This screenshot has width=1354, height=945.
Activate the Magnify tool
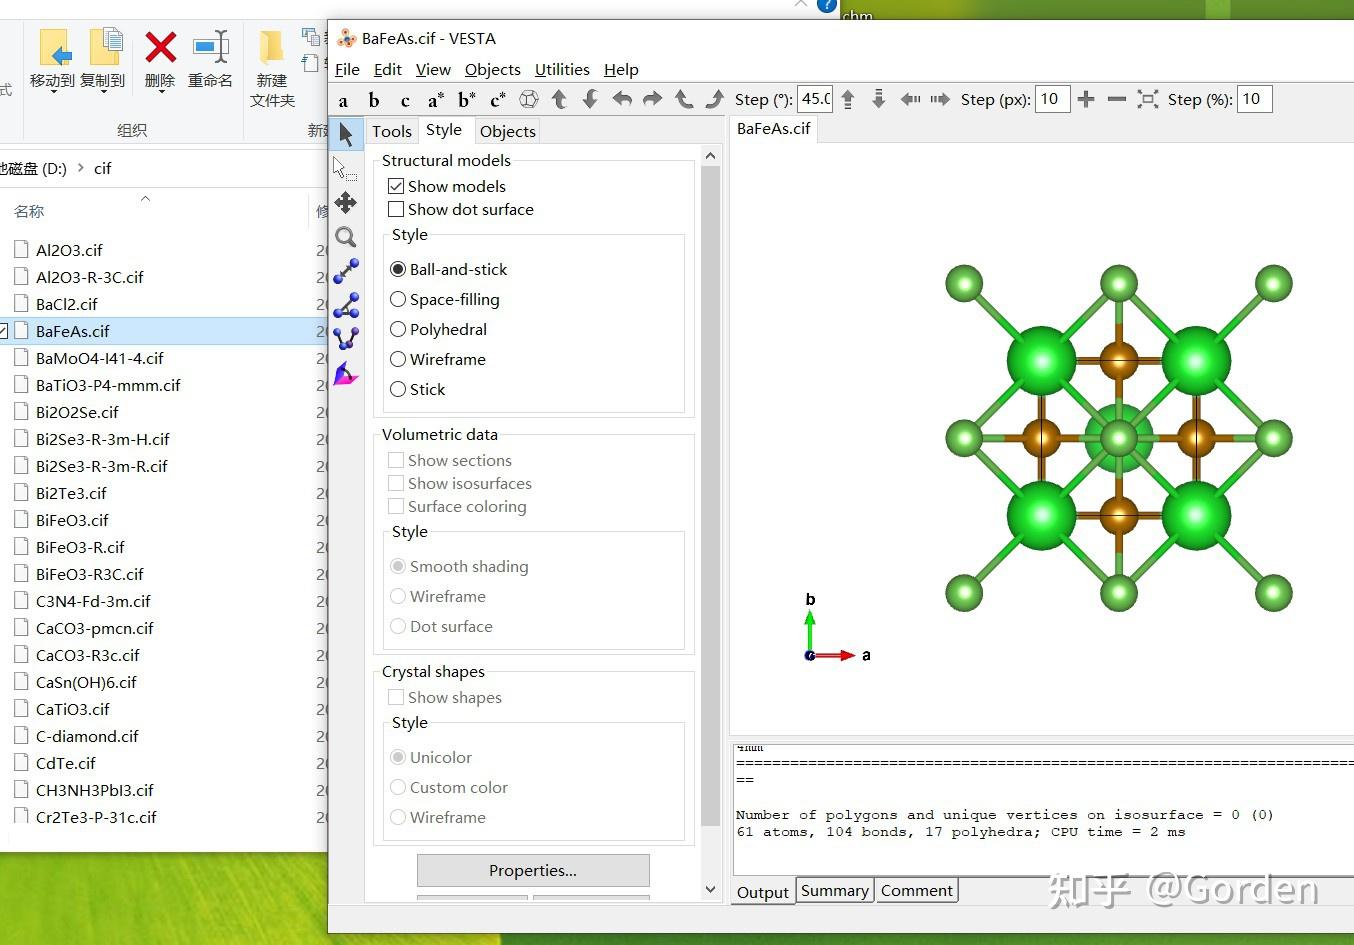346,237
